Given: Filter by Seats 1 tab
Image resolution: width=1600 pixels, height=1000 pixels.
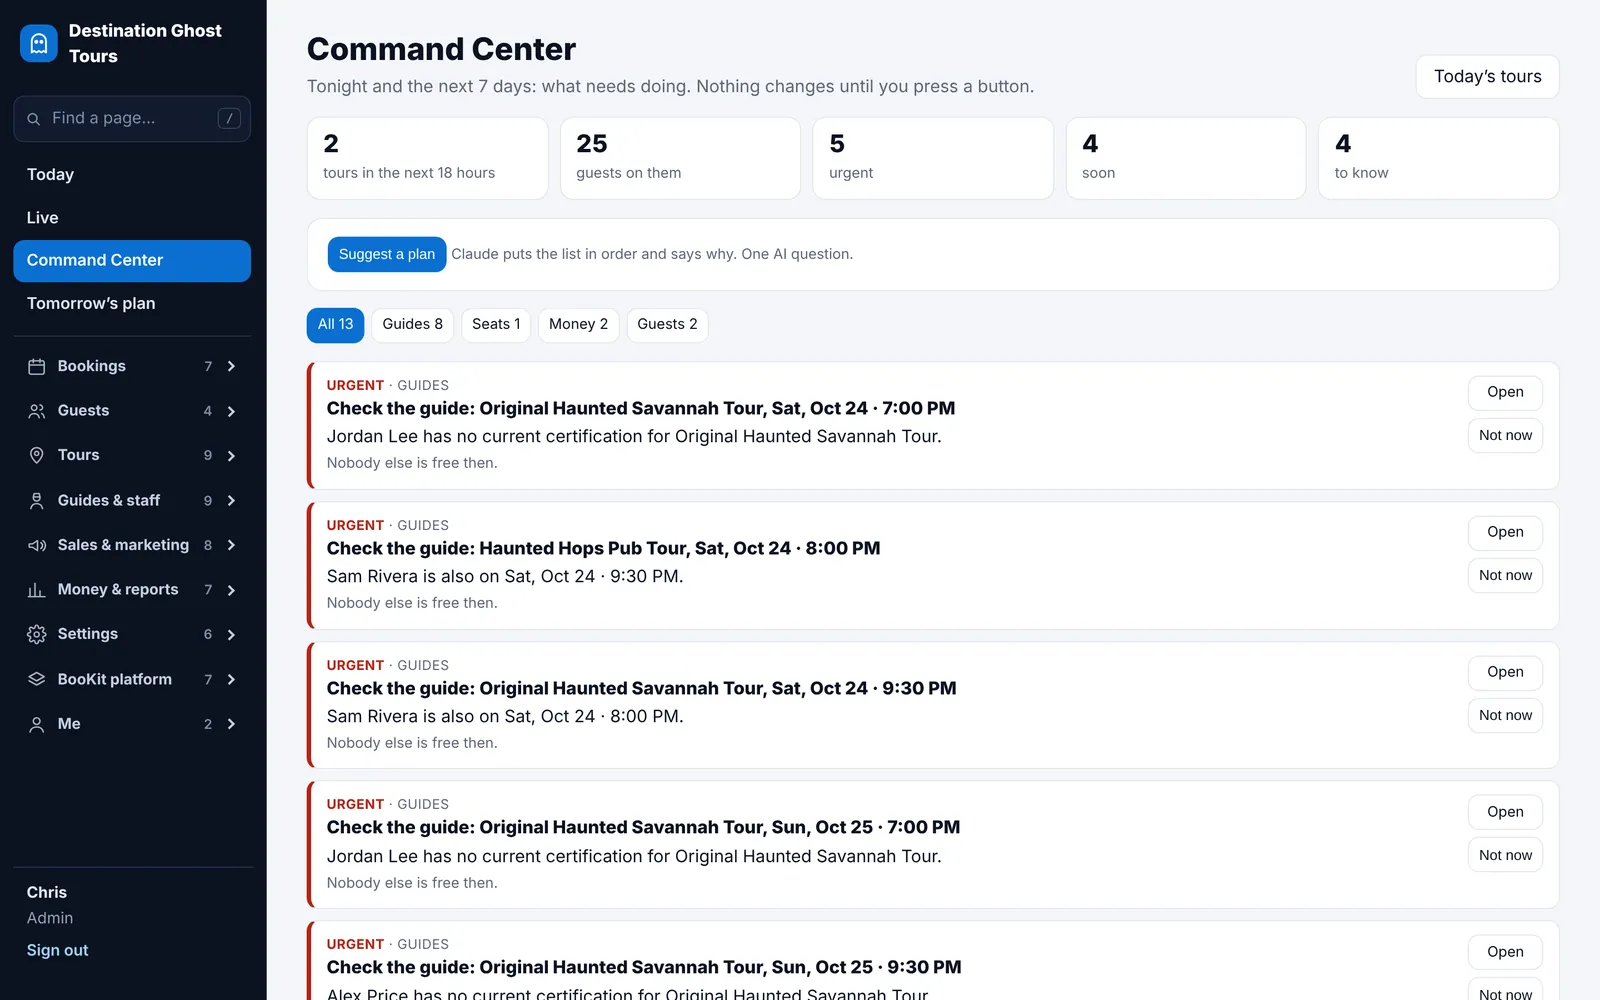Looking at the screenshot, I should pos(496,325).
